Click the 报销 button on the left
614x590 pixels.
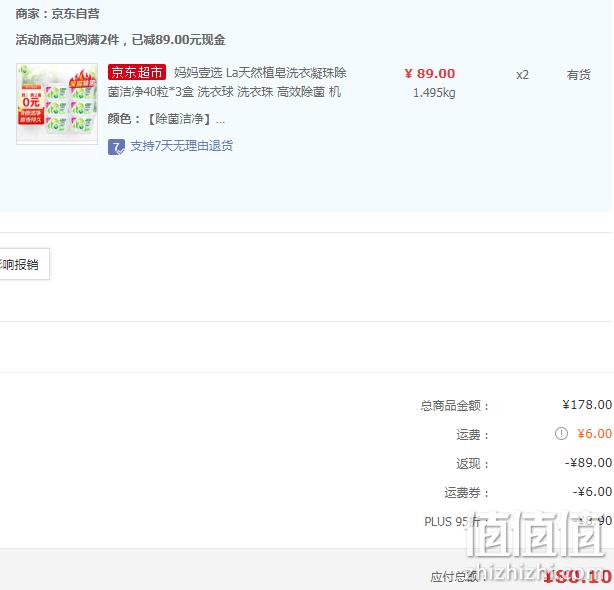pyautogui.click(x=24, y=264)
